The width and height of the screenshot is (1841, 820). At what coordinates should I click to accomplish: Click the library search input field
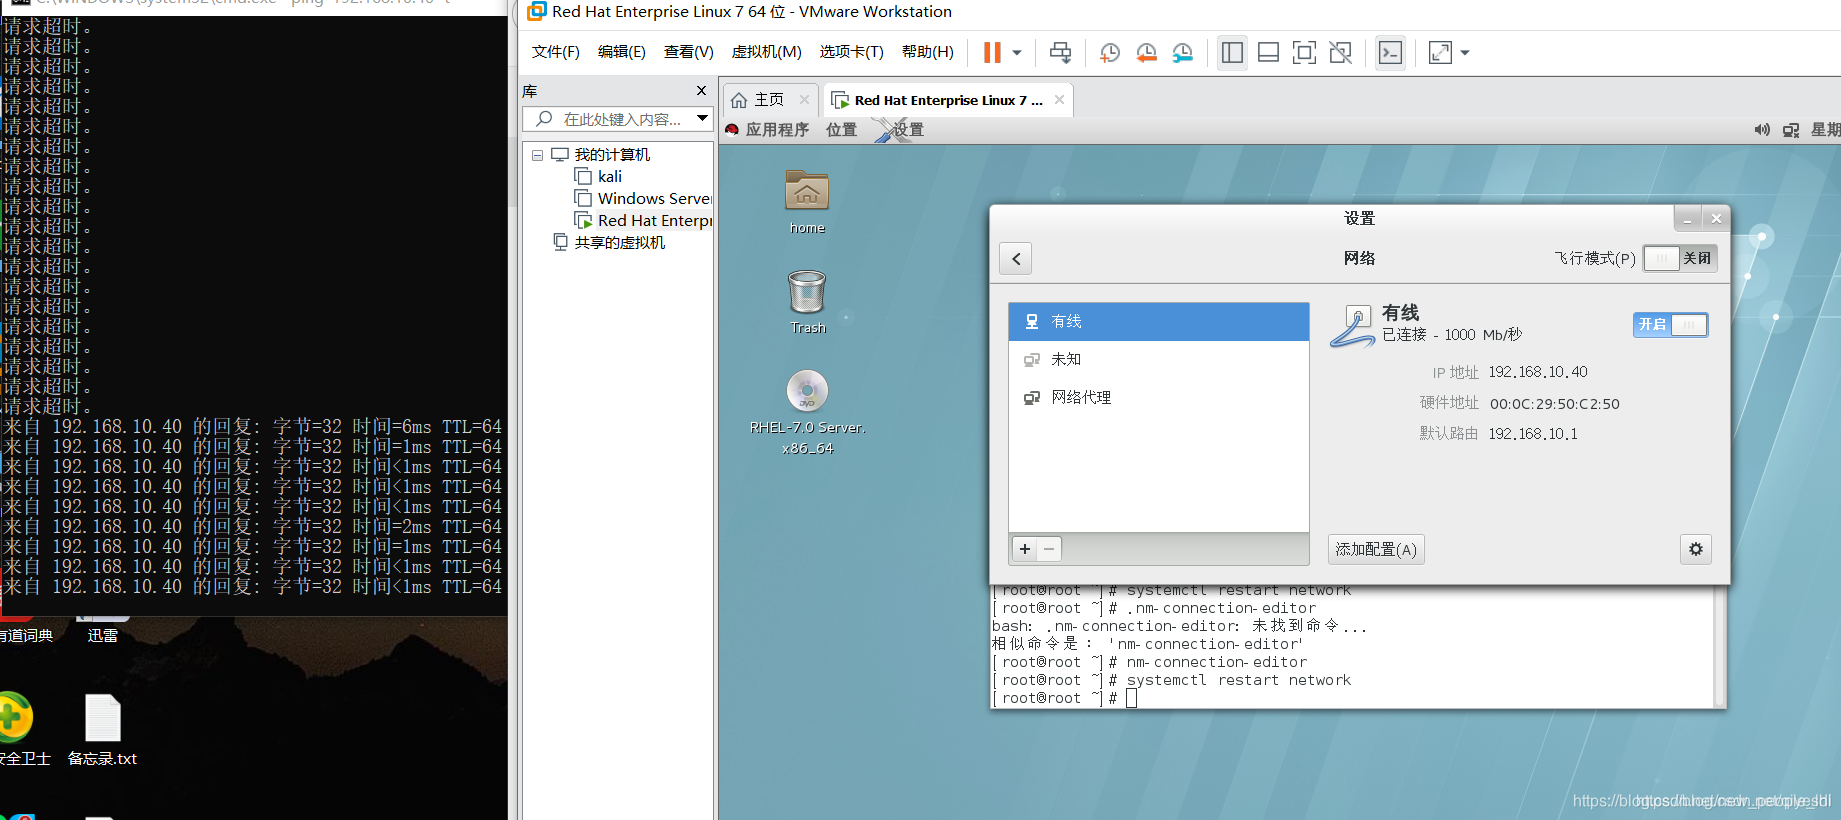pyautogui.click(x=608, y=119)
